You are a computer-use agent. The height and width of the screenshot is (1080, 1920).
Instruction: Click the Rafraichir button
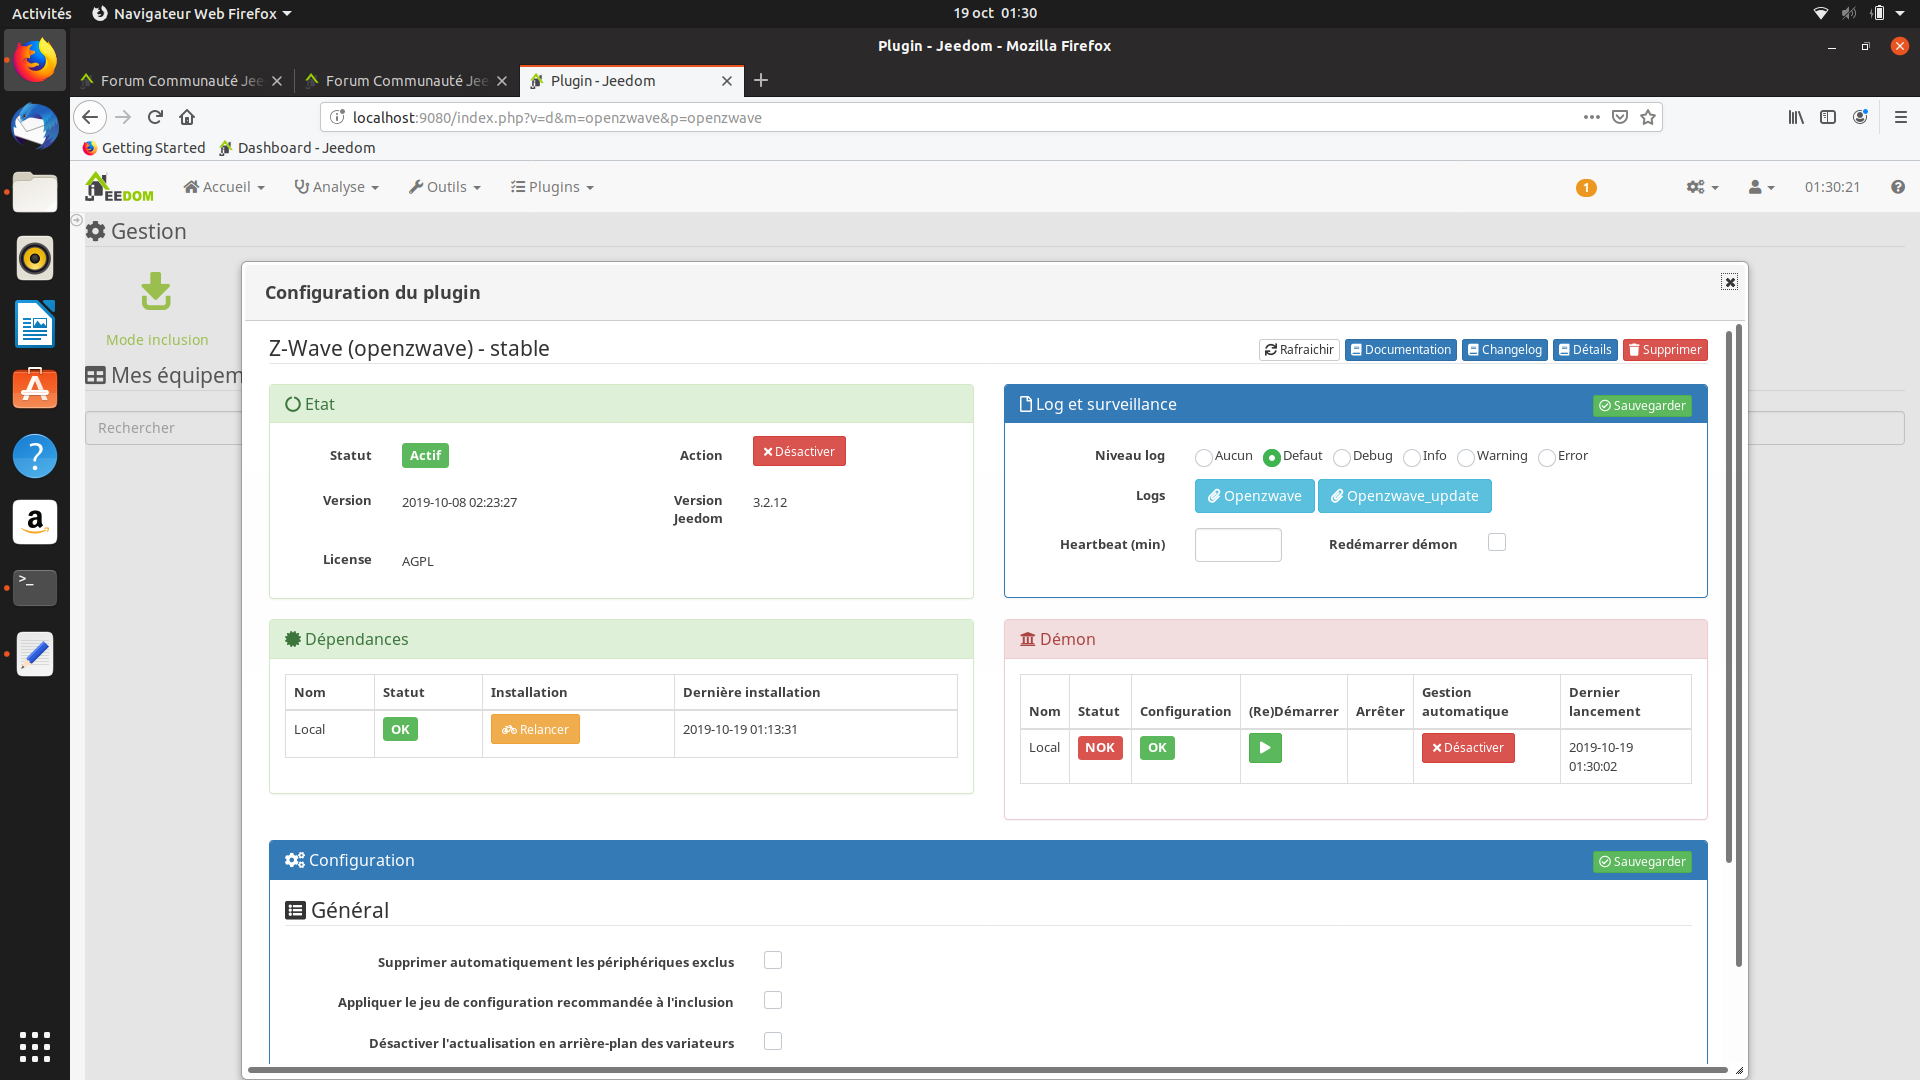tap(1299, 350)
